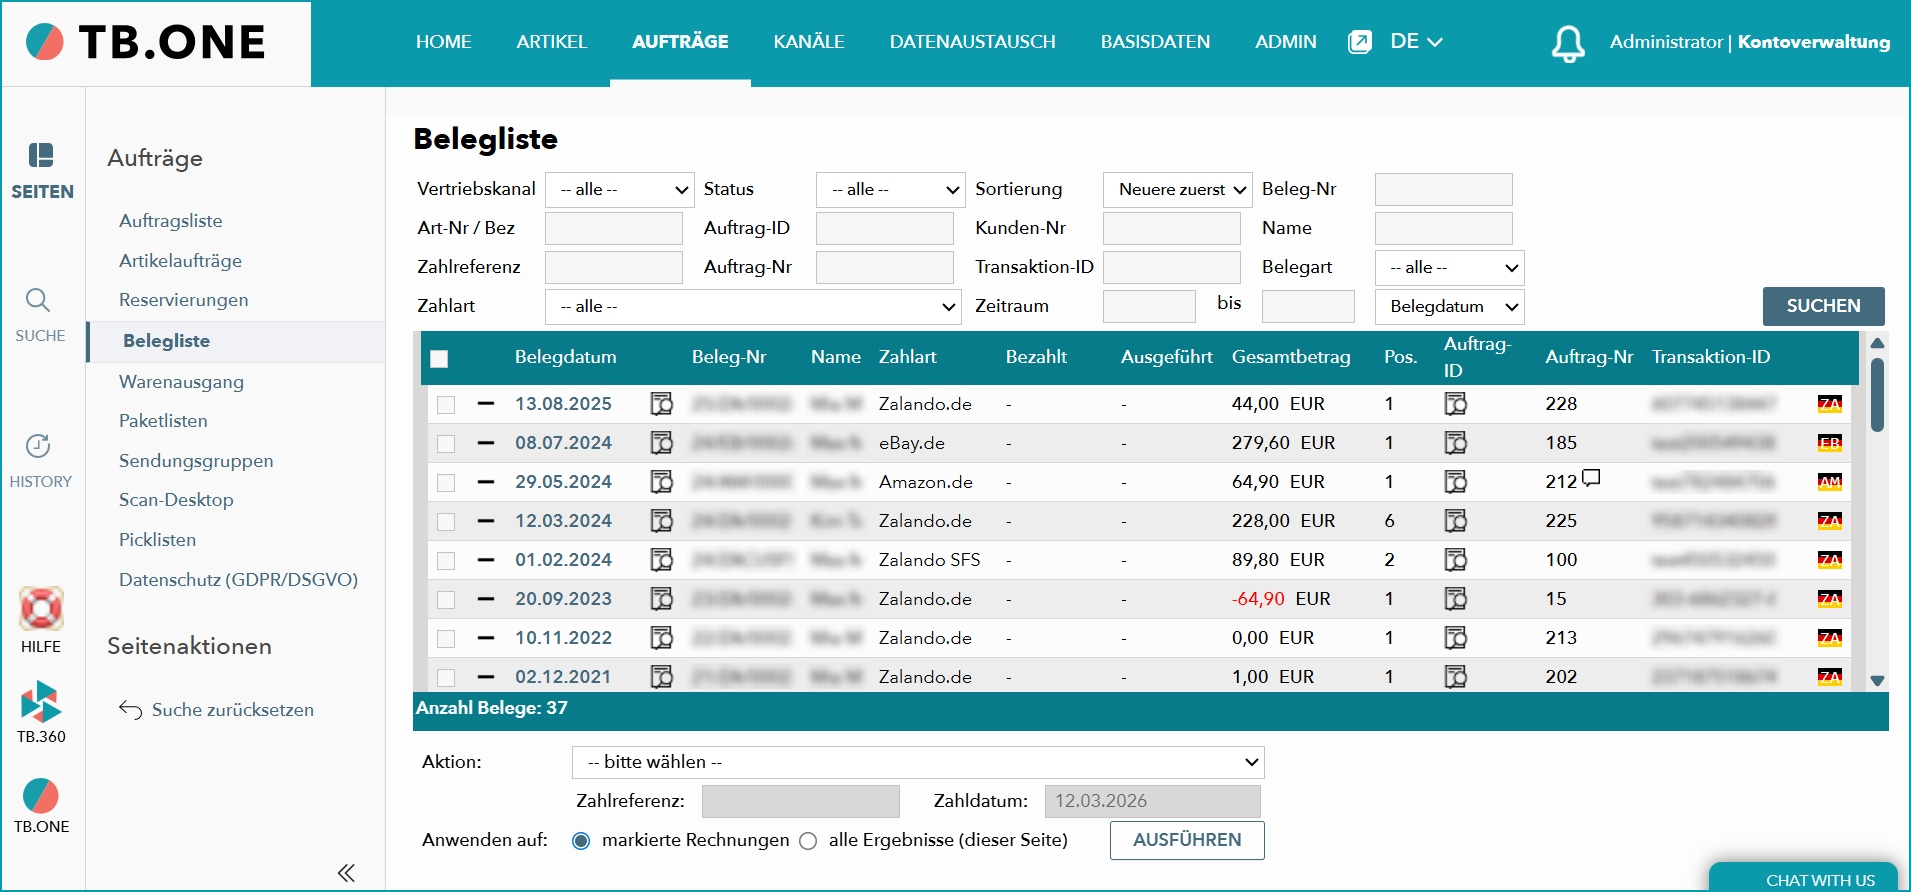1911x892 pixels.
Task: Click the SEITEN sidebar icon
Action: pyautogui.click(x=41, y=155)
